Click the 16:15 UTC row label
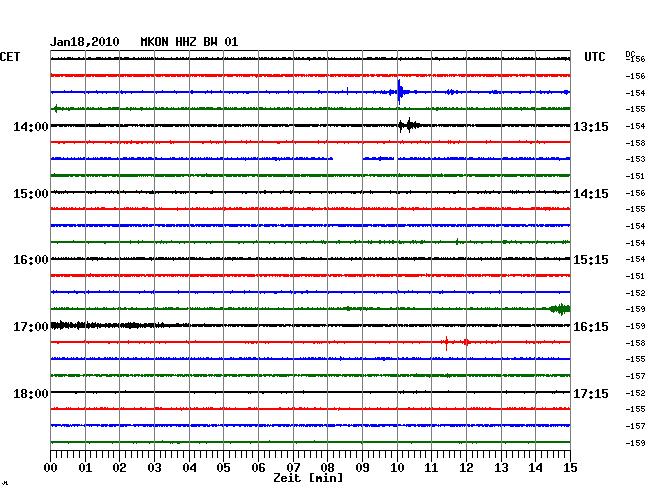This screenshot has height=494, width=650. tap(591, 327)
